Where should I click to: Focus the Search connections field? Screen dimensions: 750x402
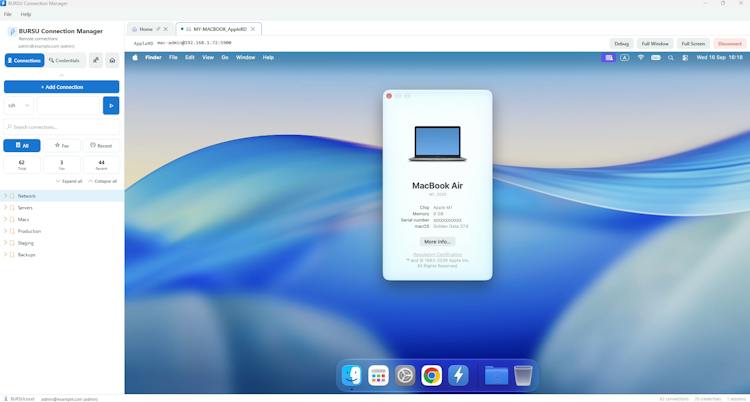tap(62, 127)
